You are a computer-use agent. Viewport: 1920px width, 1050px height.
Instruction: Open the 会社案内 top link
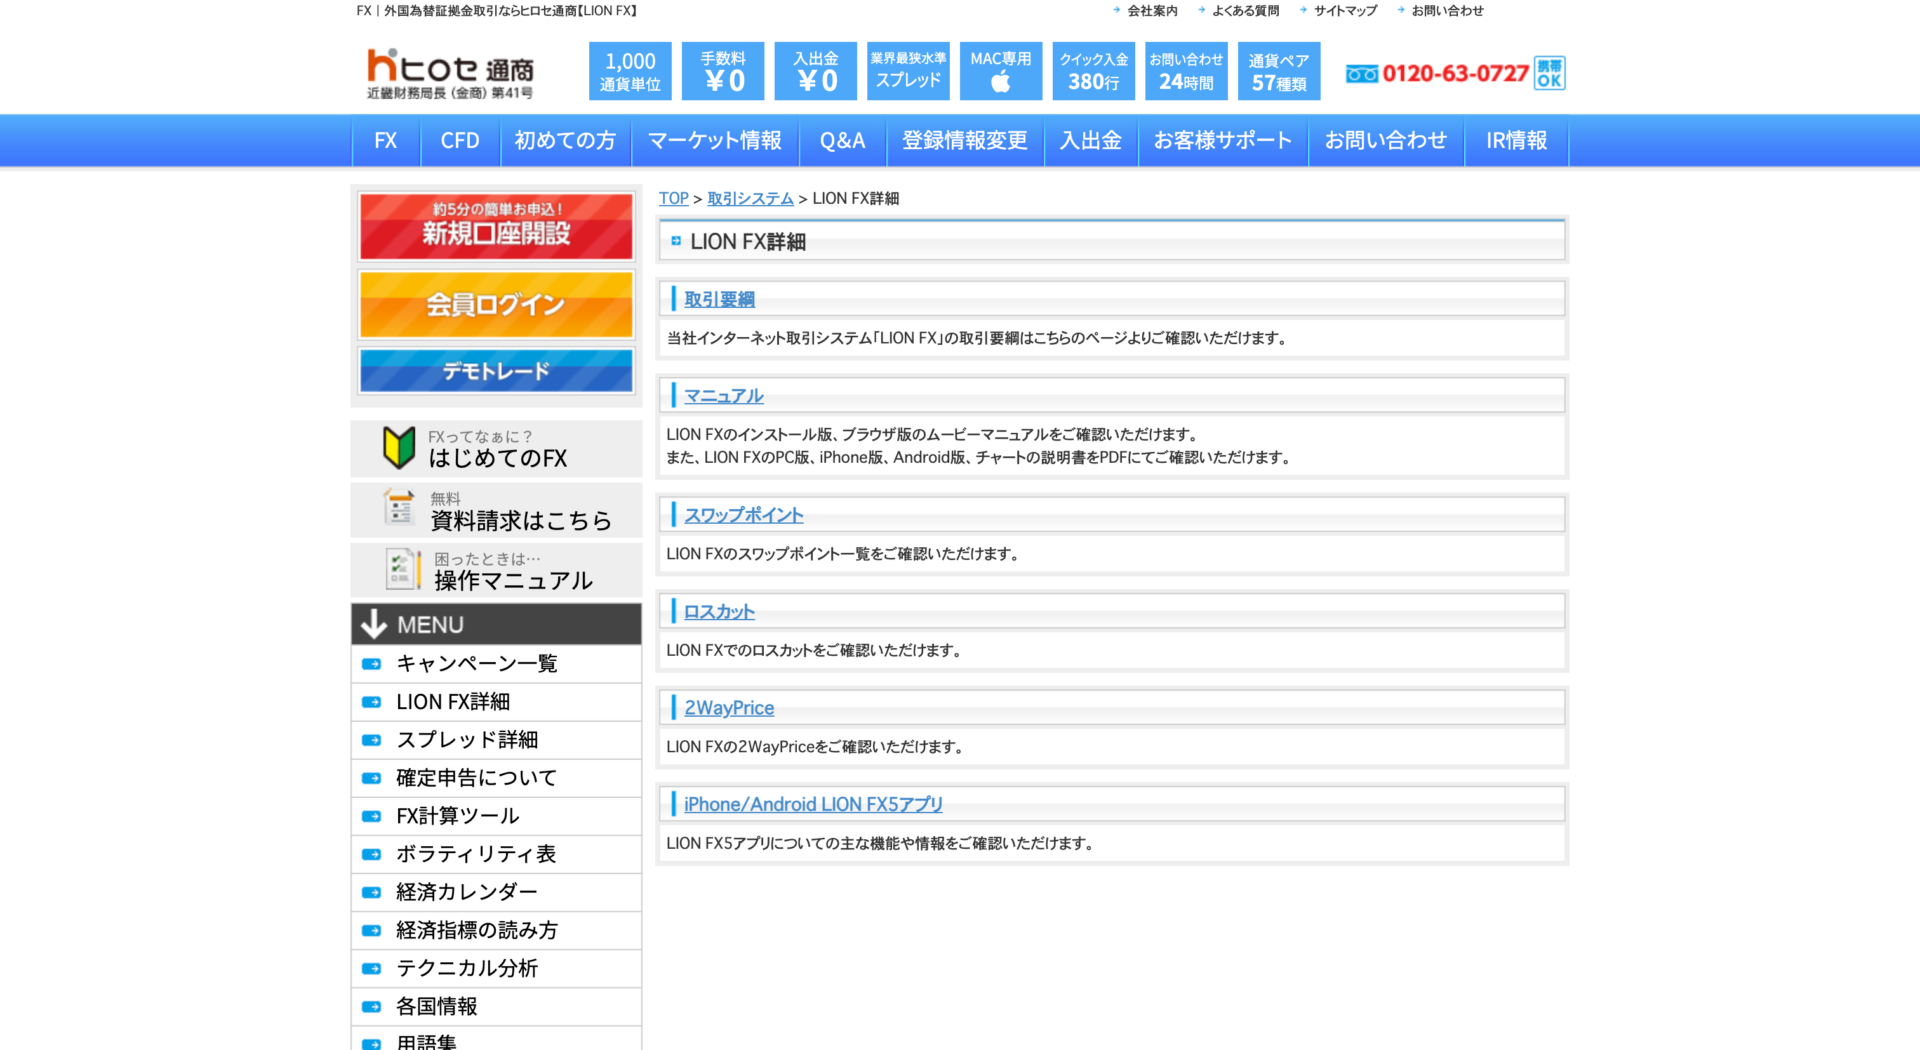[1152, 11]
